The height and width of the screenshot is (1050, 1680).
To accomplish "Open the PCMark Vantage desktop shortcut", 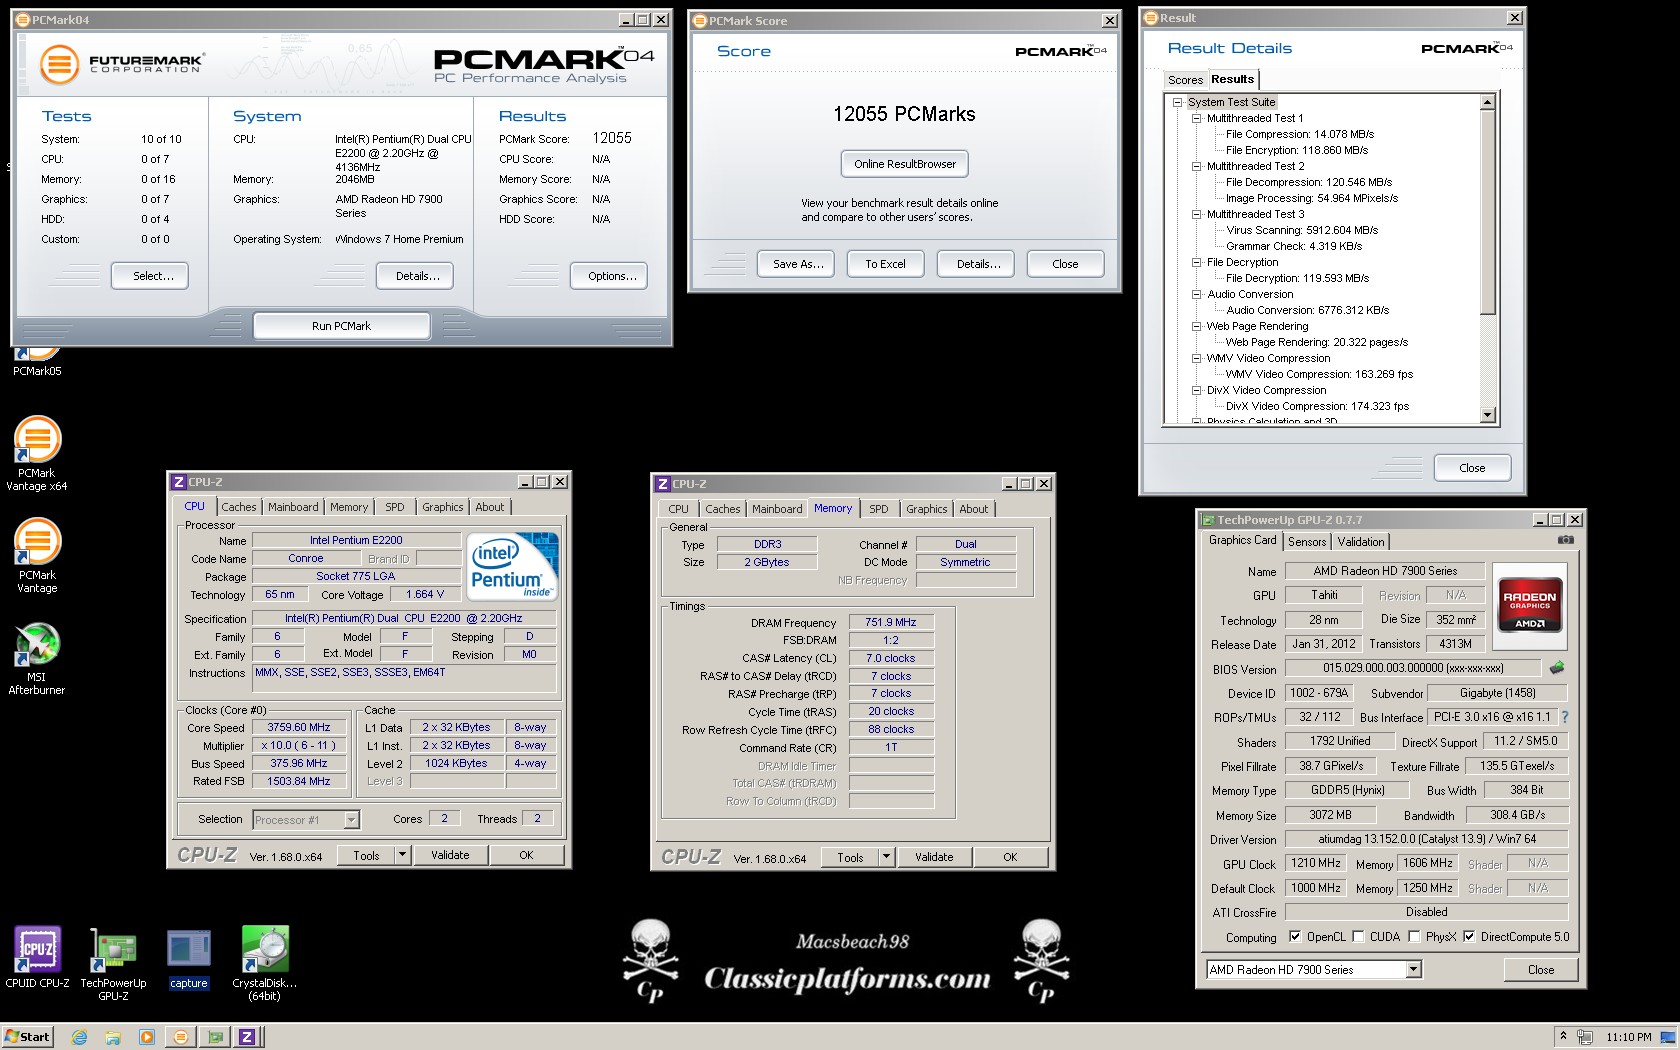I will 37,556.
